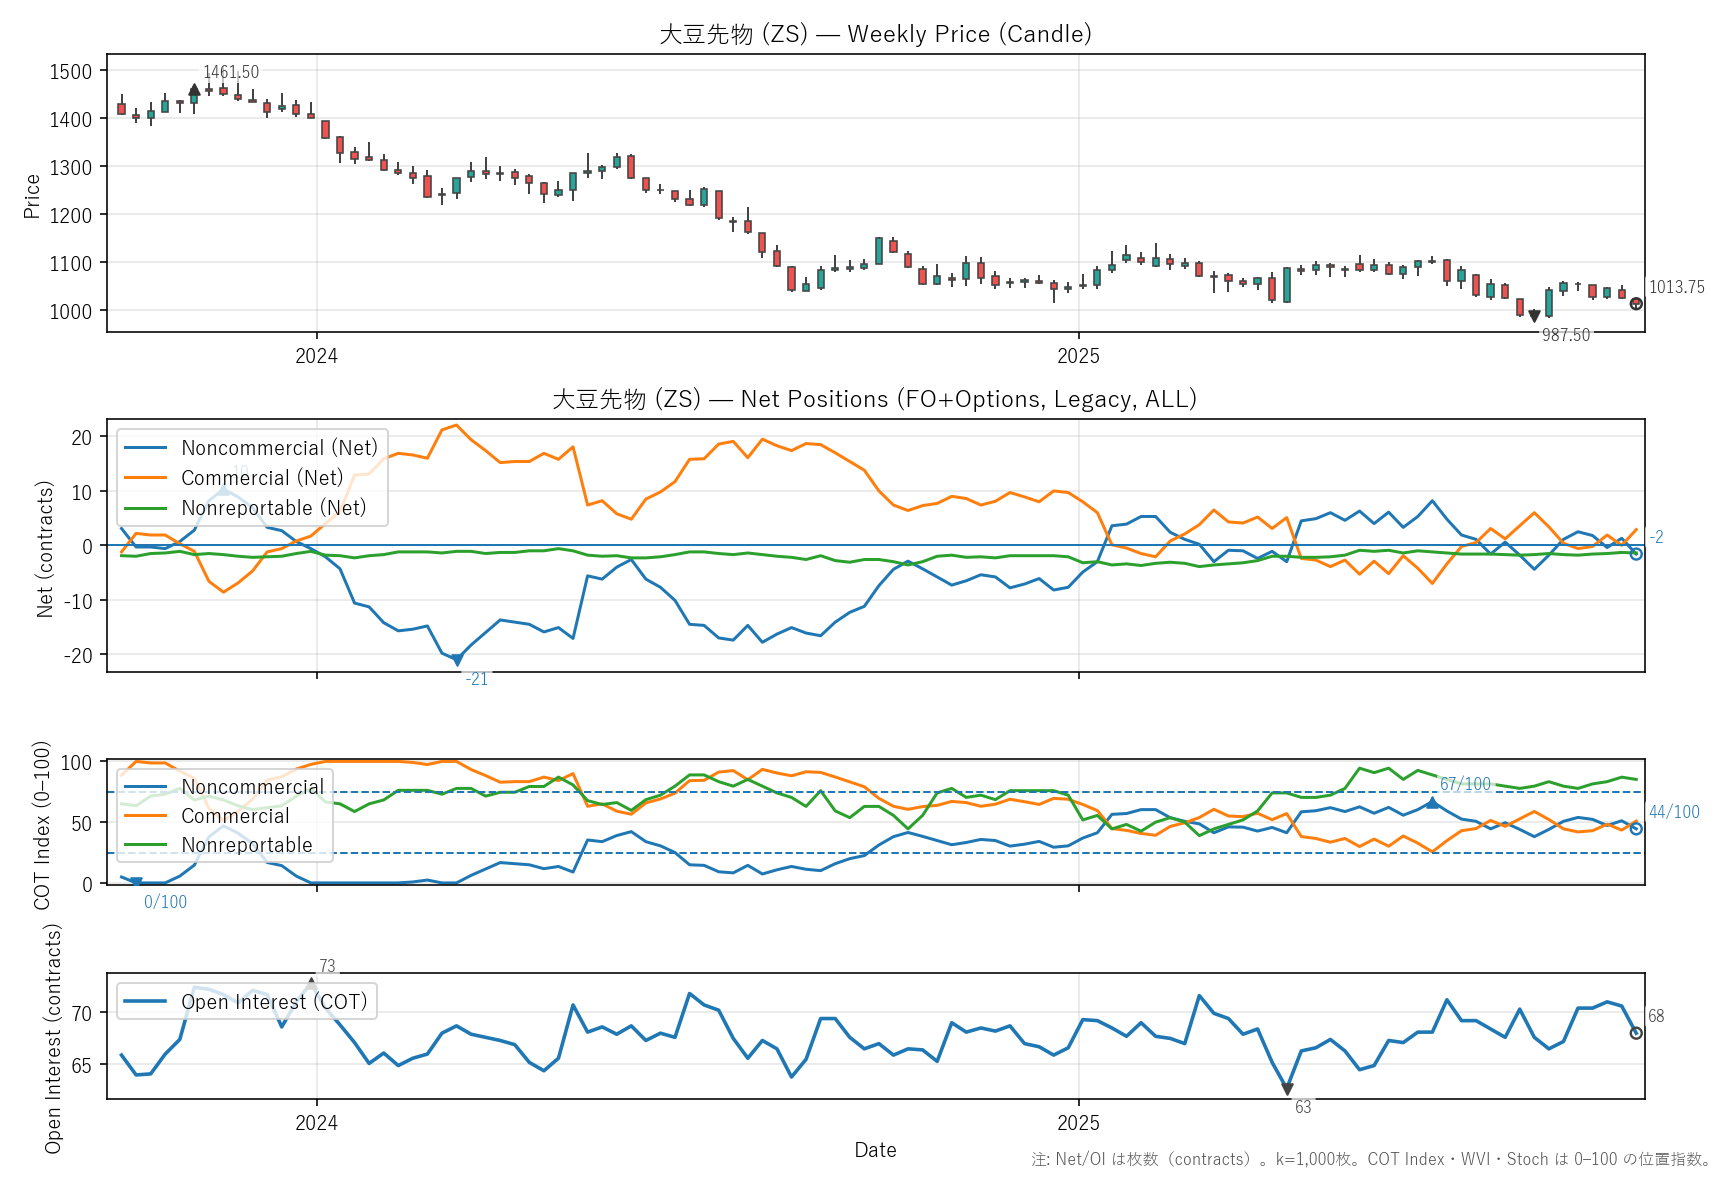Click the 2024 tick label under the price chart
The height and width of the screenshot is (1180, 1728).
[317, 356]
